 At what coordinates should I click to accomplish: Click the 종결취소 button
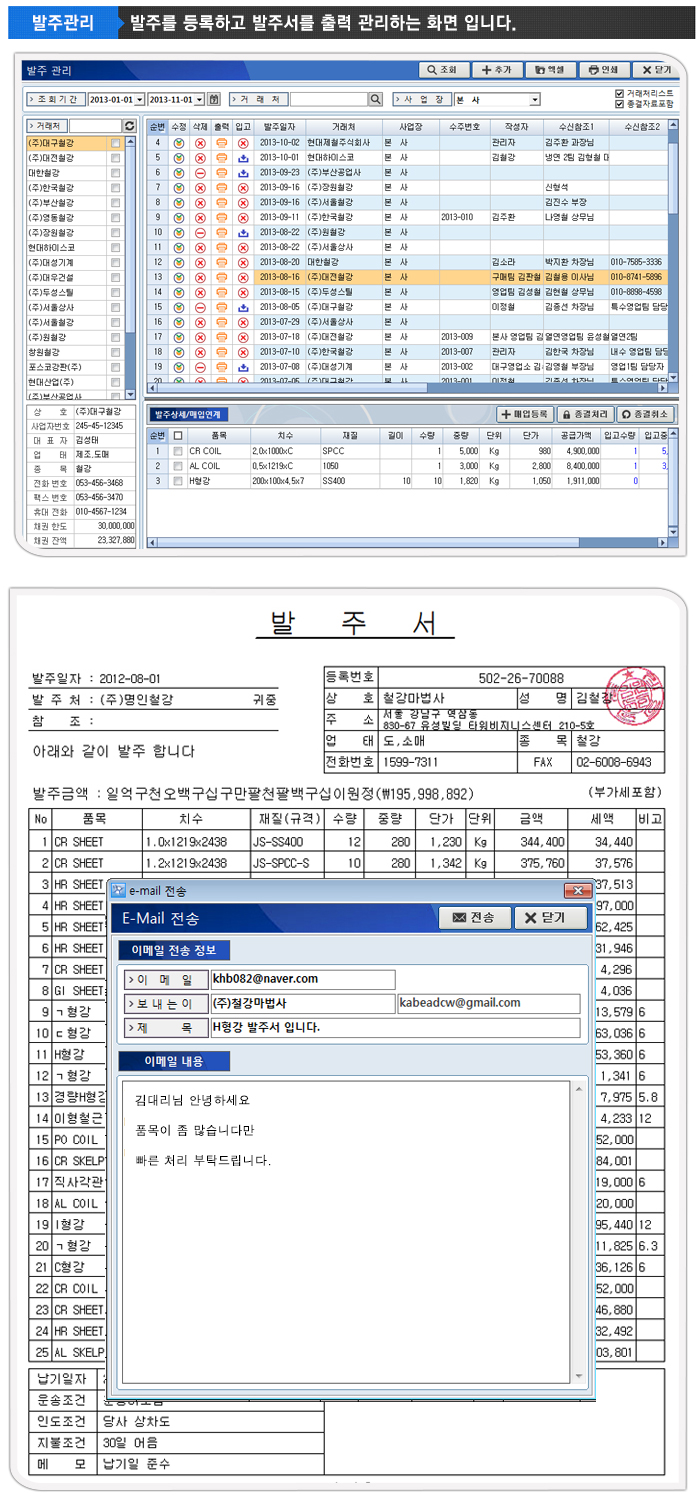click(644, 413)
